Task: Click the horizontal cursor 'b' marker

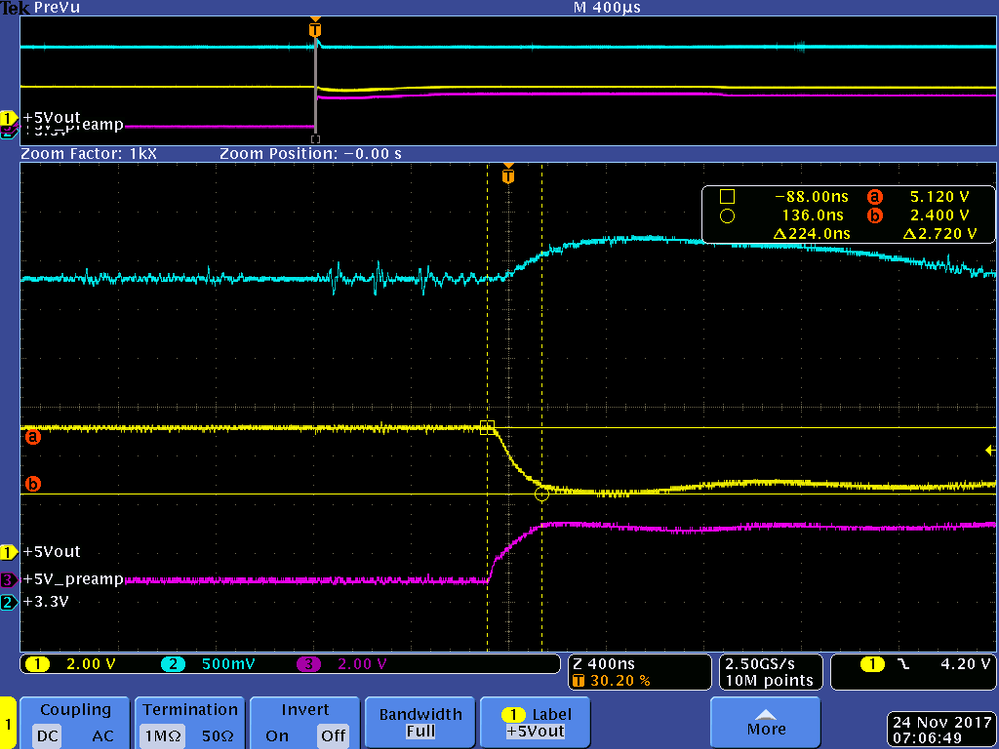Action: pyautogui.click(x=32, y=484)
